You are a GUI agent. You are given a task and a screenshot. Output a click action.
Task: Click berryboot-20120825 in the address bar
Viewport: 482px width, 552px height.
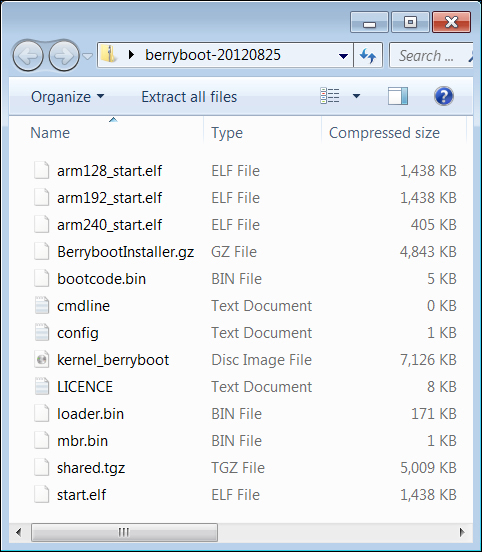pyautogui.click(x=213, y=55)
